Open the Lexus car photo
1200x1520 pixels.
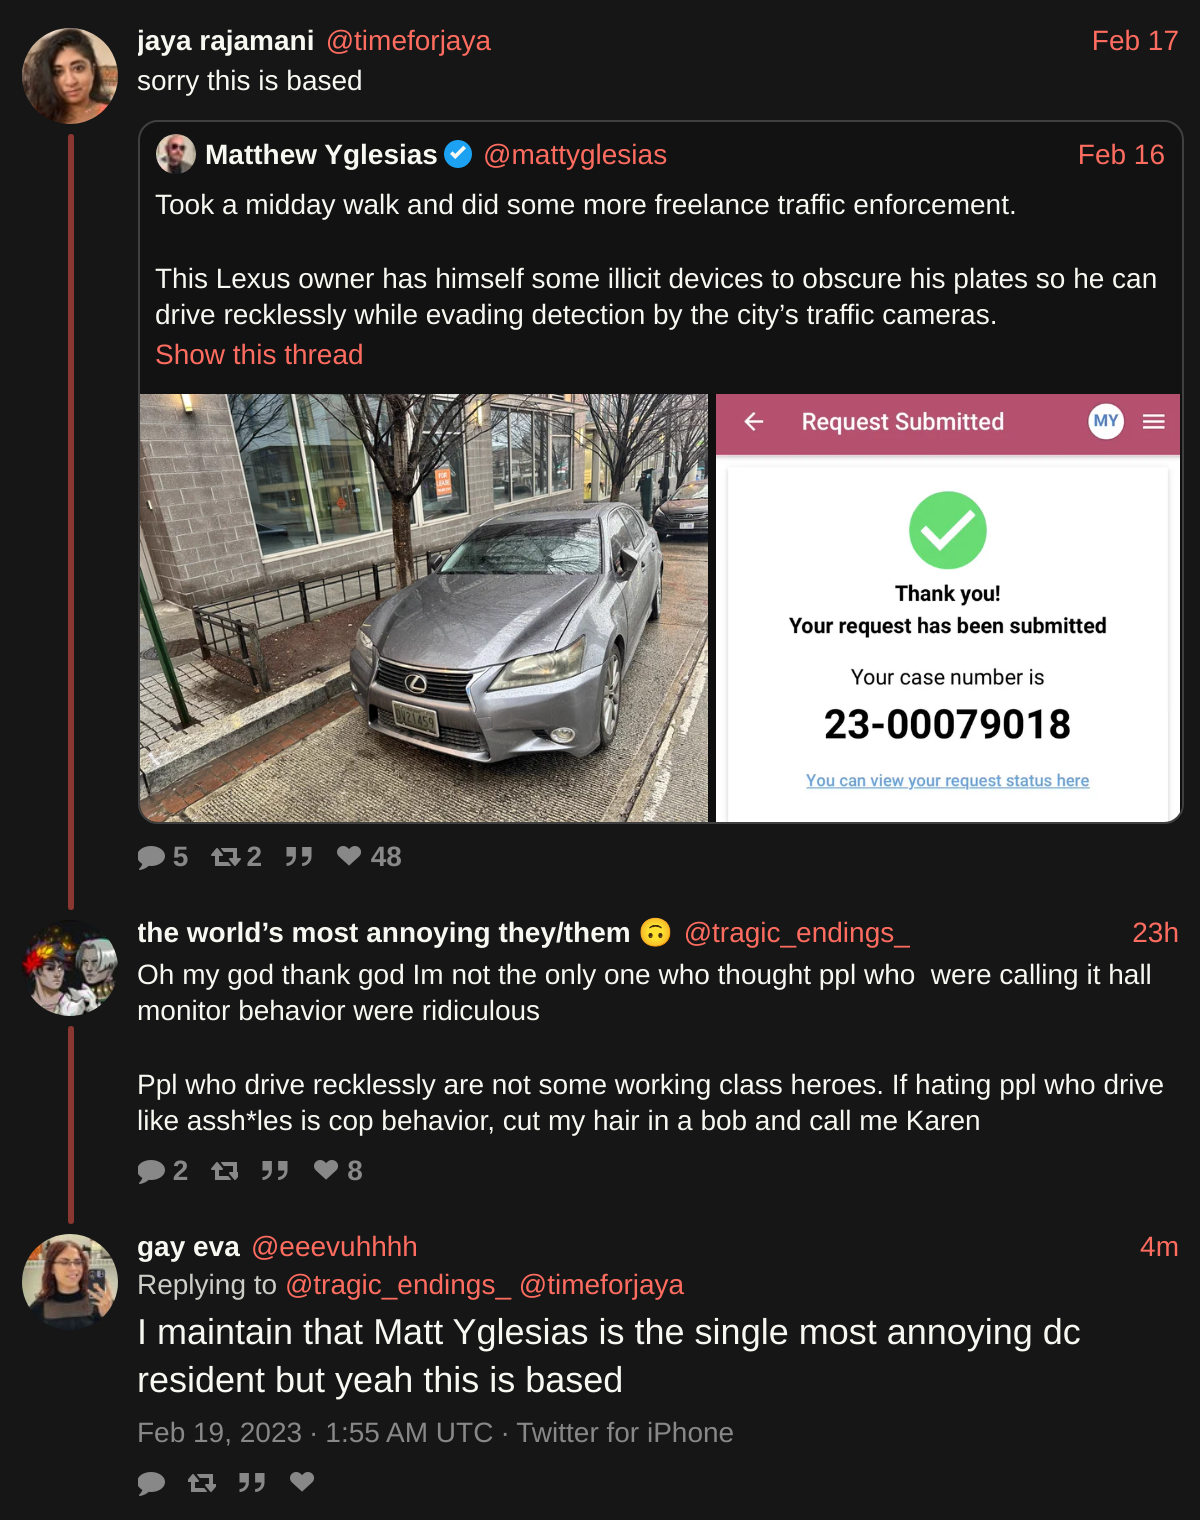pos(424,608)
